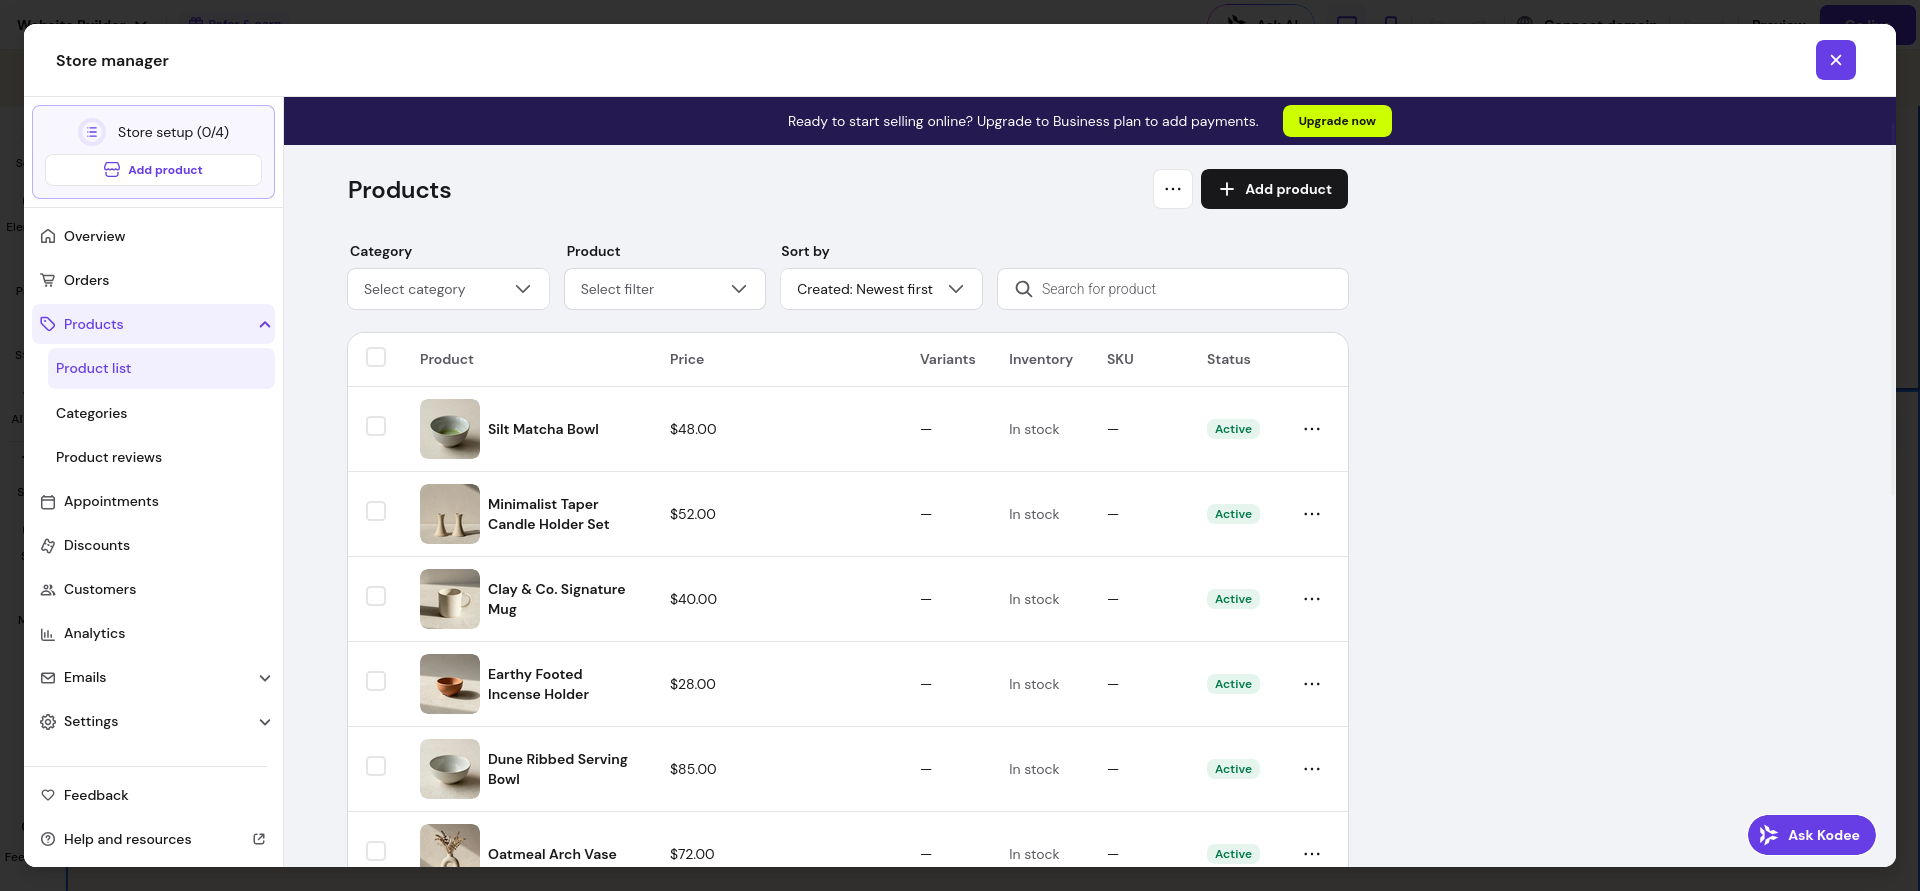Screen dimensions: 1920x891
Task: Open the Product Select filter dropdown
Action: (x=665, y=289)
